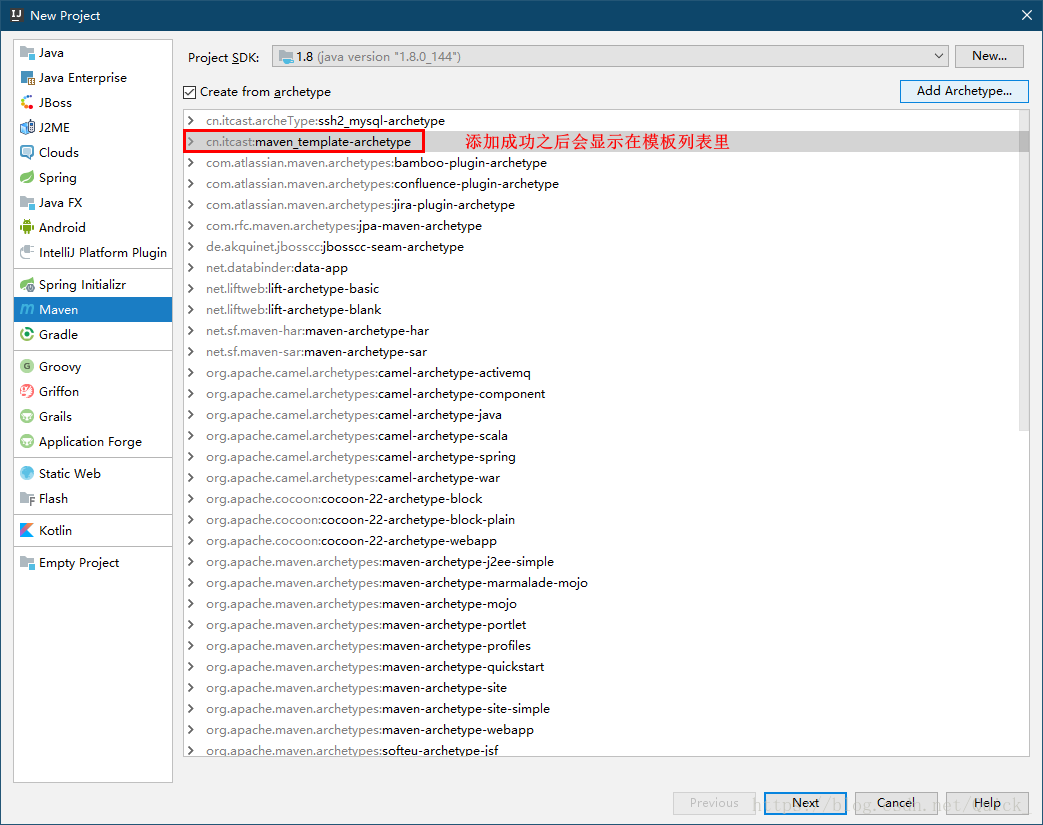This screenshot has width=1043, height=825.
Task: Open the Project SDK dropdown
Action: point(939,57)
